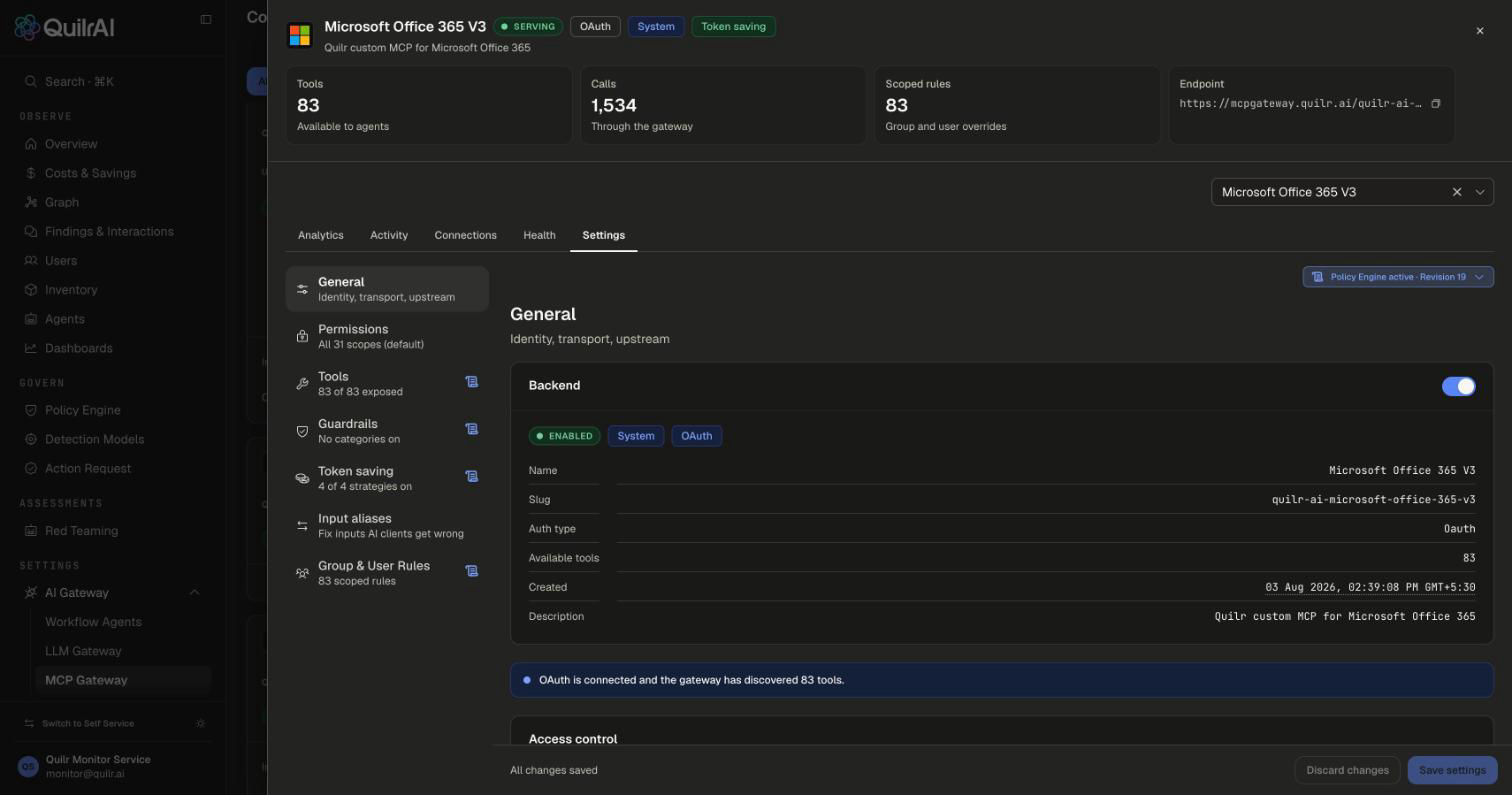
Task: Go to Graph view
Action: (x=62, y=202)
